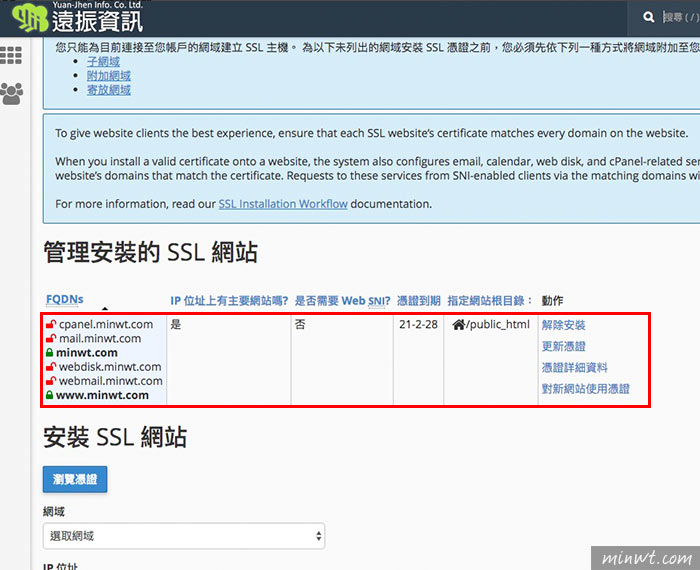Select the www.minwt.com entry
700x570 pixels.
102,395
